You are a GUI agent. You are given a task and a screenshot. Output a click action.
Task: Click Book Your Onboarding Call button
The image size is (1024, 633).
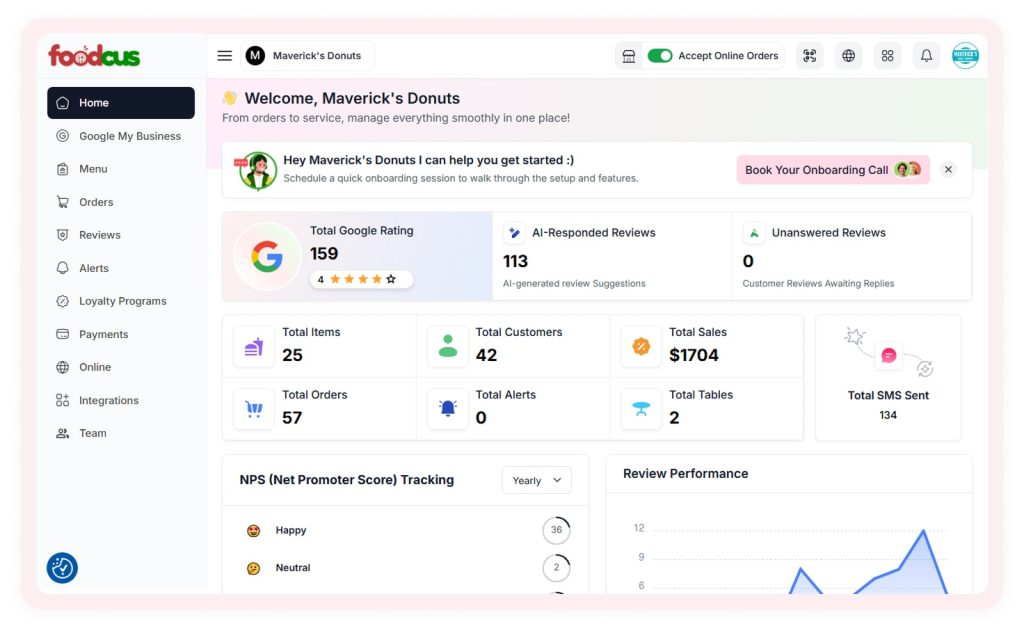click(832, 170)
